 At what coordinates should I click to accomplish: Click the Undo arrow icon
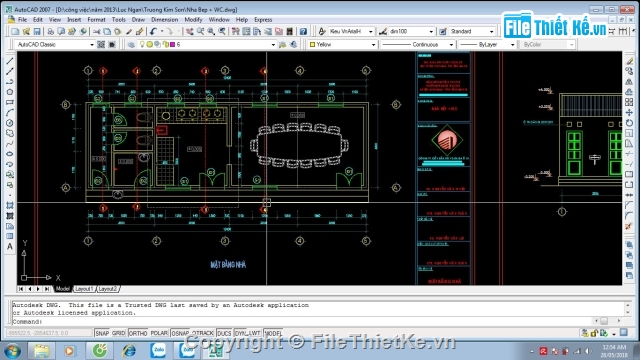pos(153,31)
